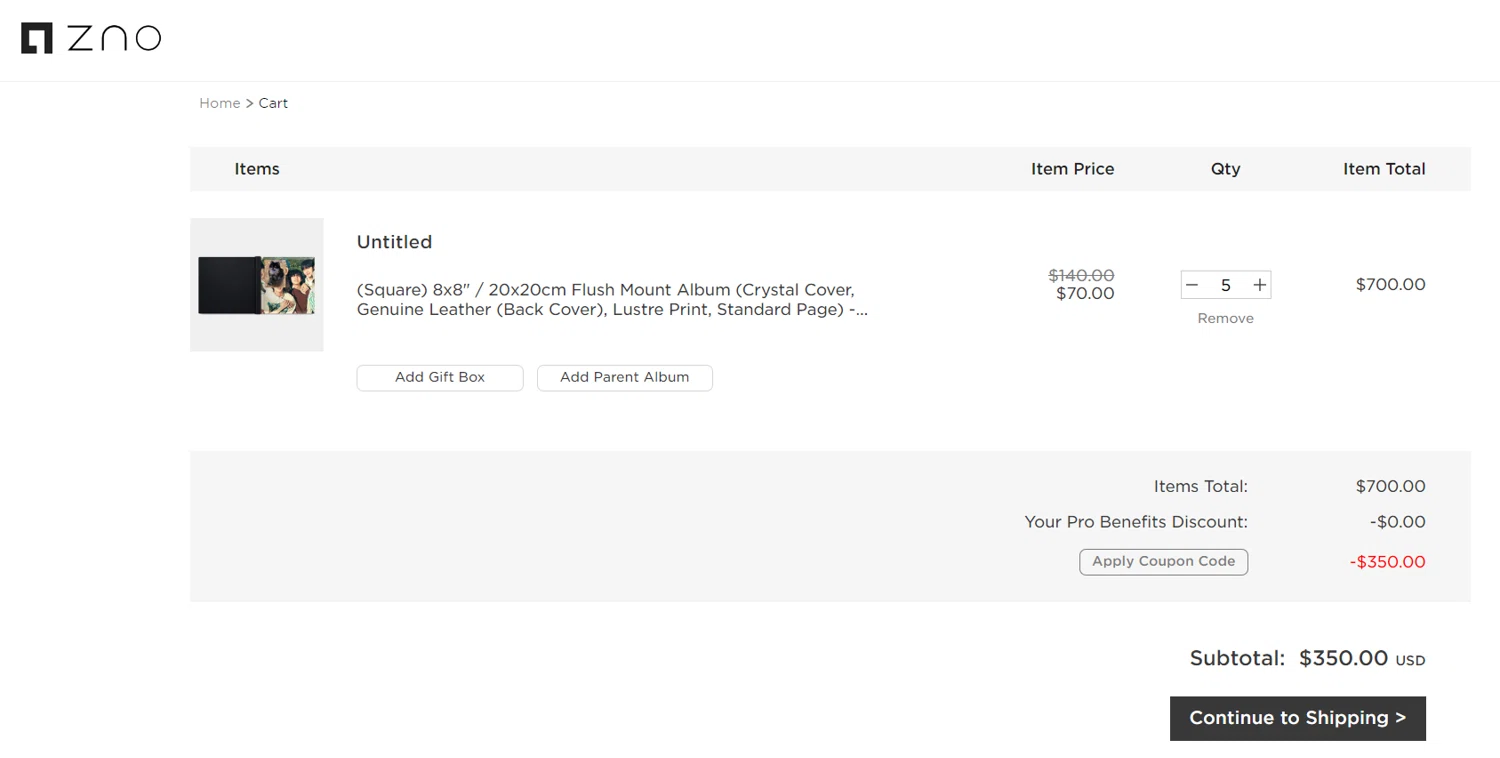Click the Untitled project title

tap(394, 242)
